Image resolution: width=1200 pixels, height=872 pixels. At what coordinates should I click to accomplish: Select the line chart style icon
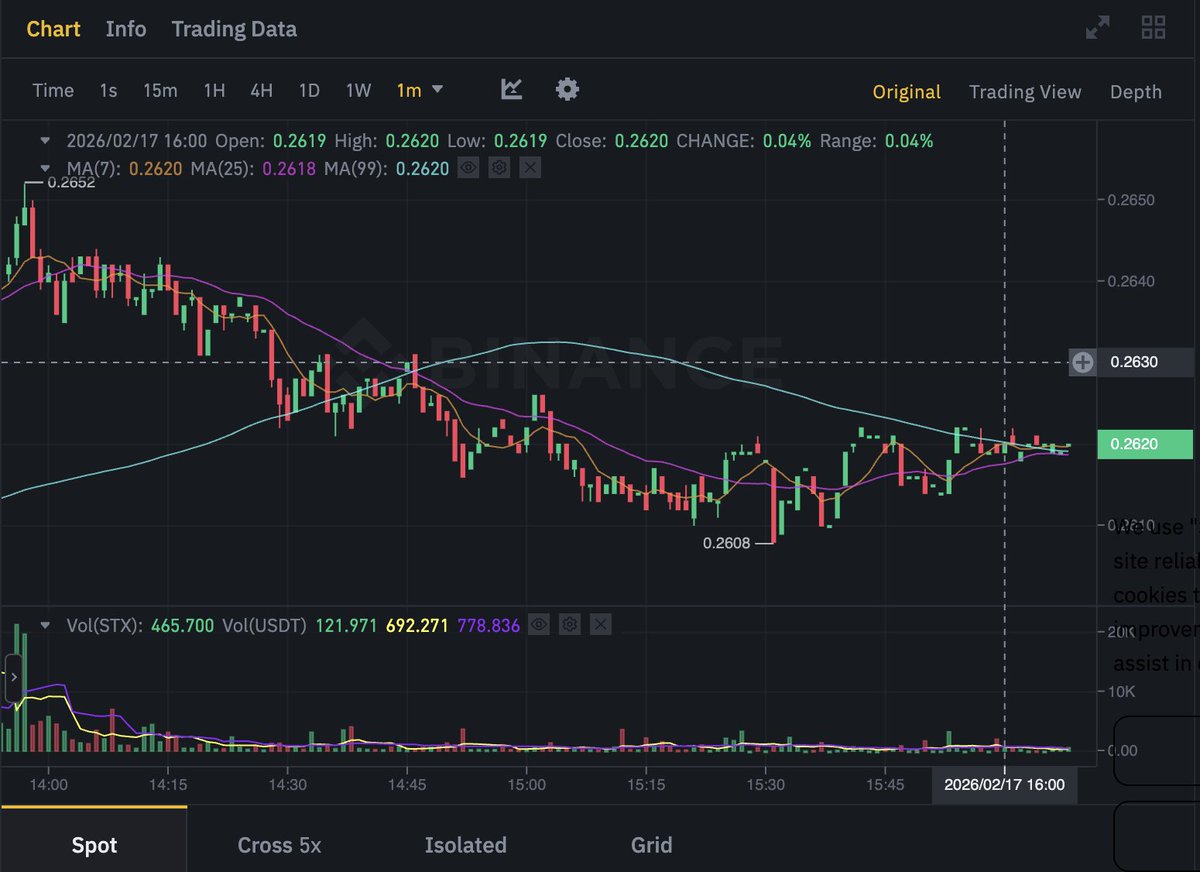[511, 89]
